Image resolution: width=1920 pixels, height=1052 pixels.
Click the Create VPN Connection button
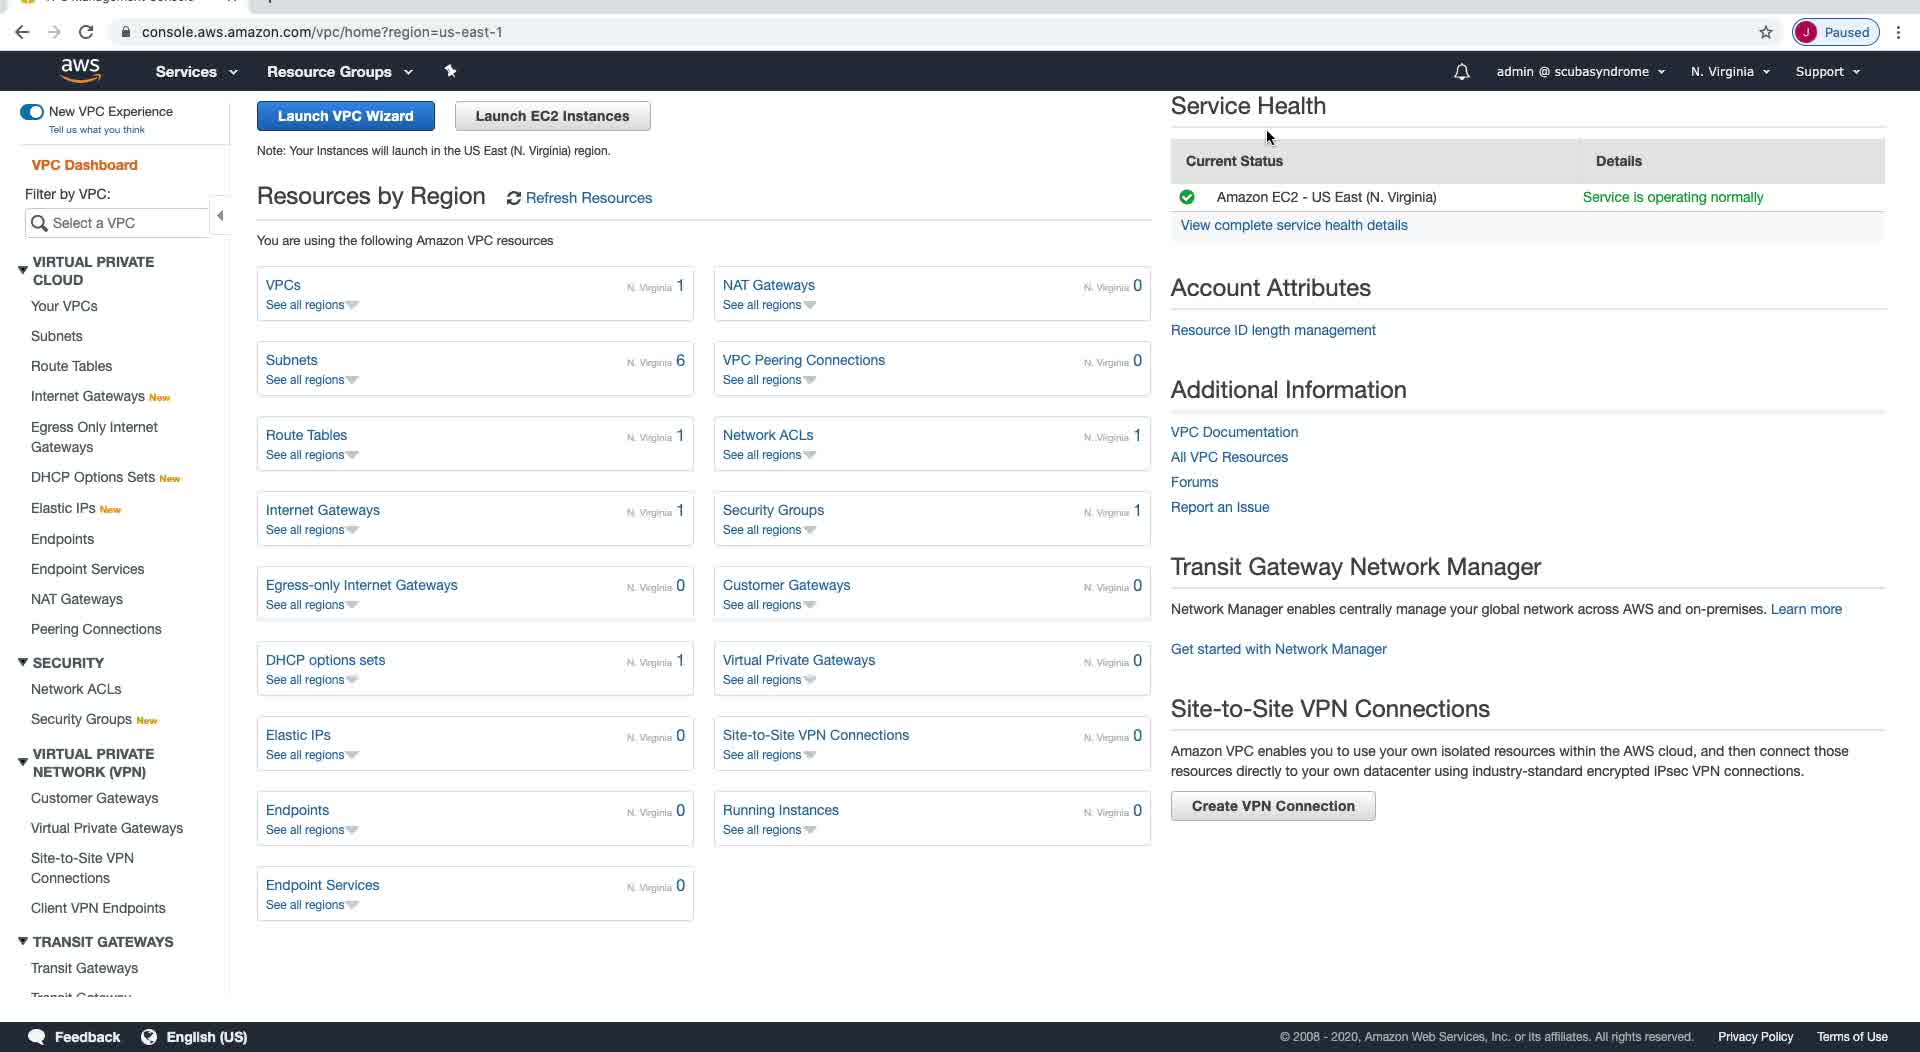tap(1272, 806)
